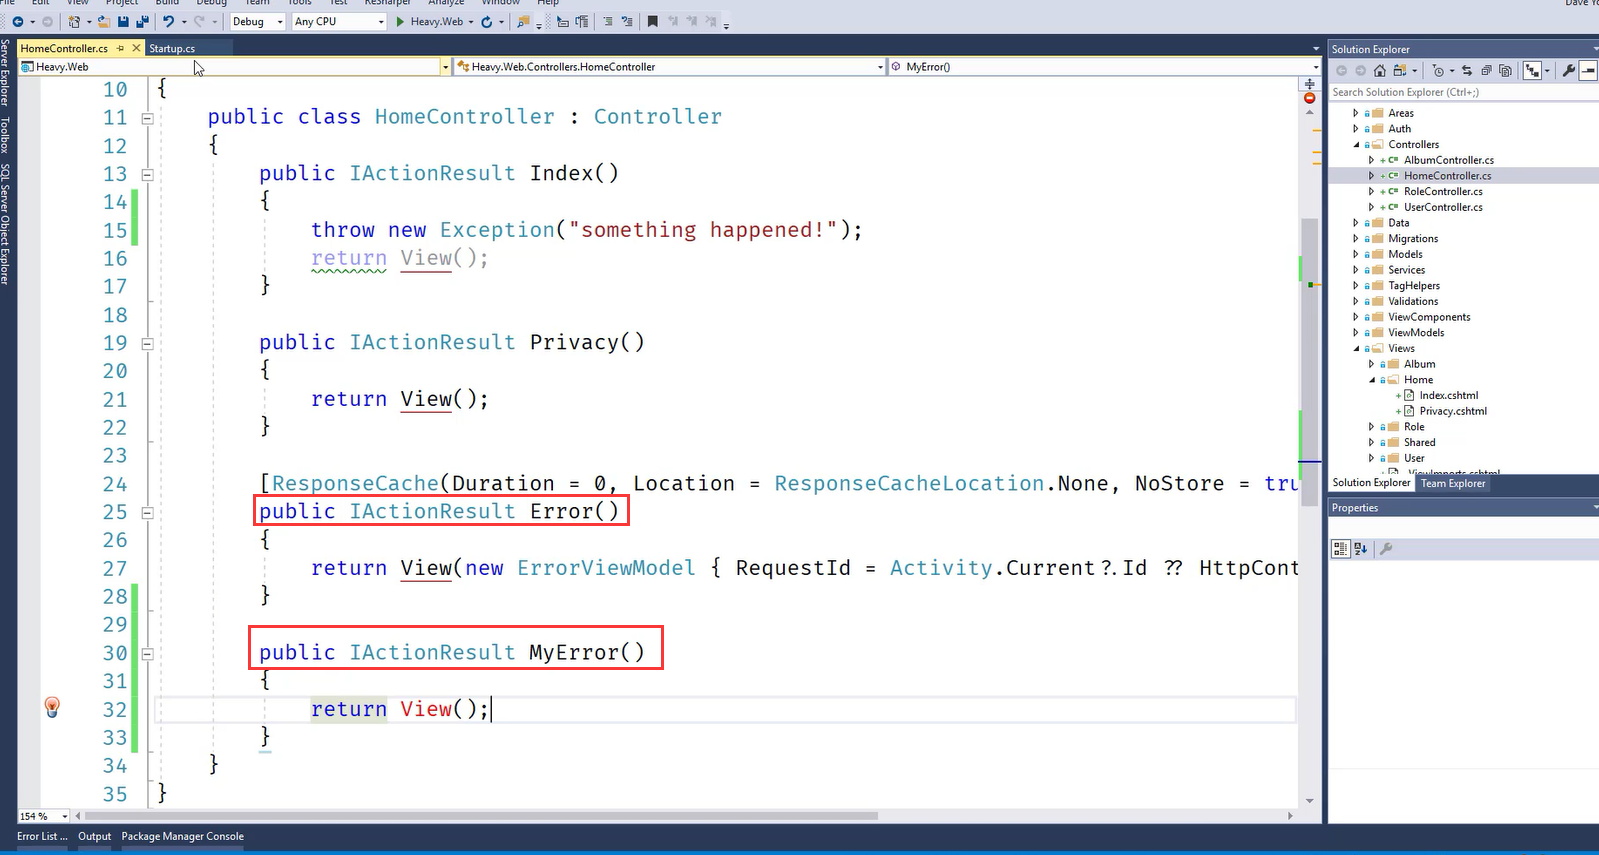Screen dimensions: 1599x855
Task: Click Pending Changes Filter clock icon
Action: tap(1438, 70)
